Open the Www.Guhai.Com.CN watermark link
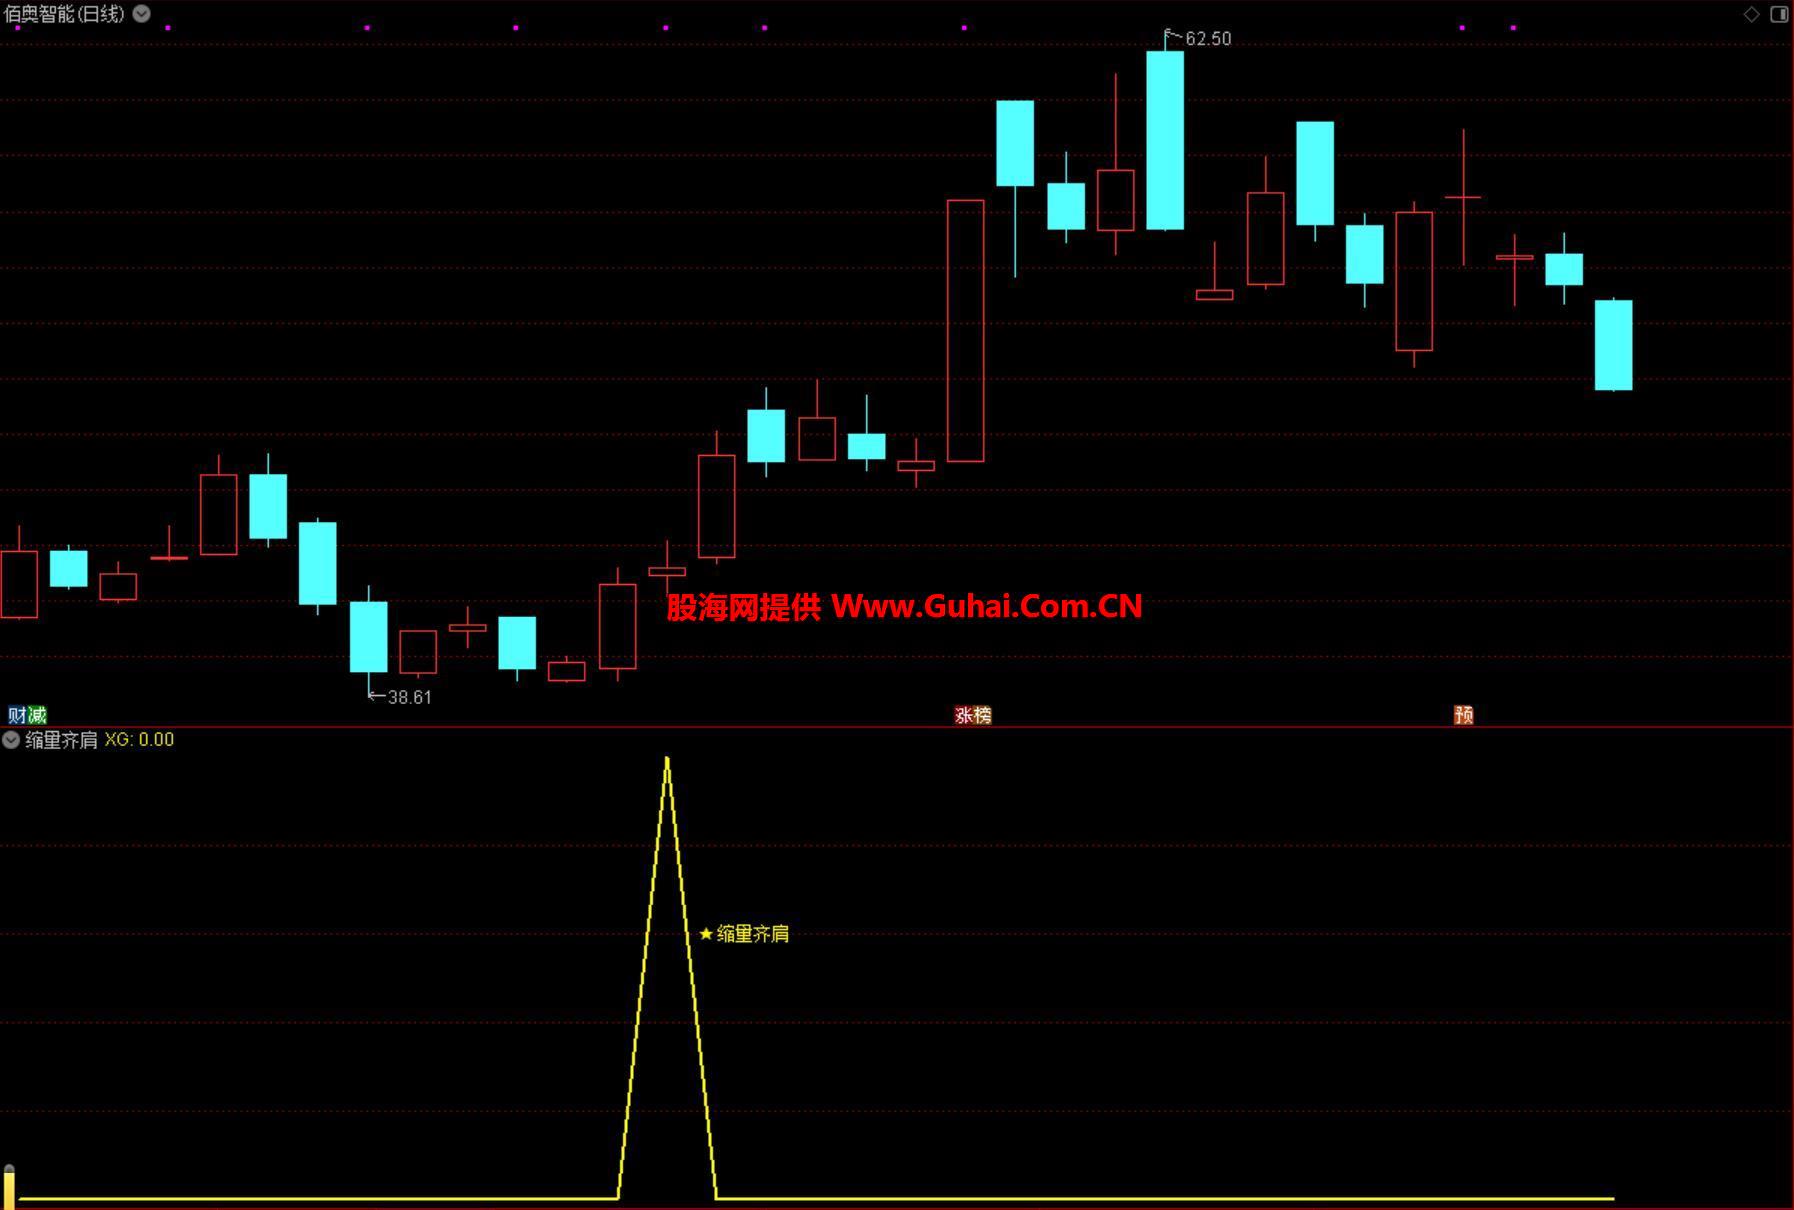 tap(986, 606)
